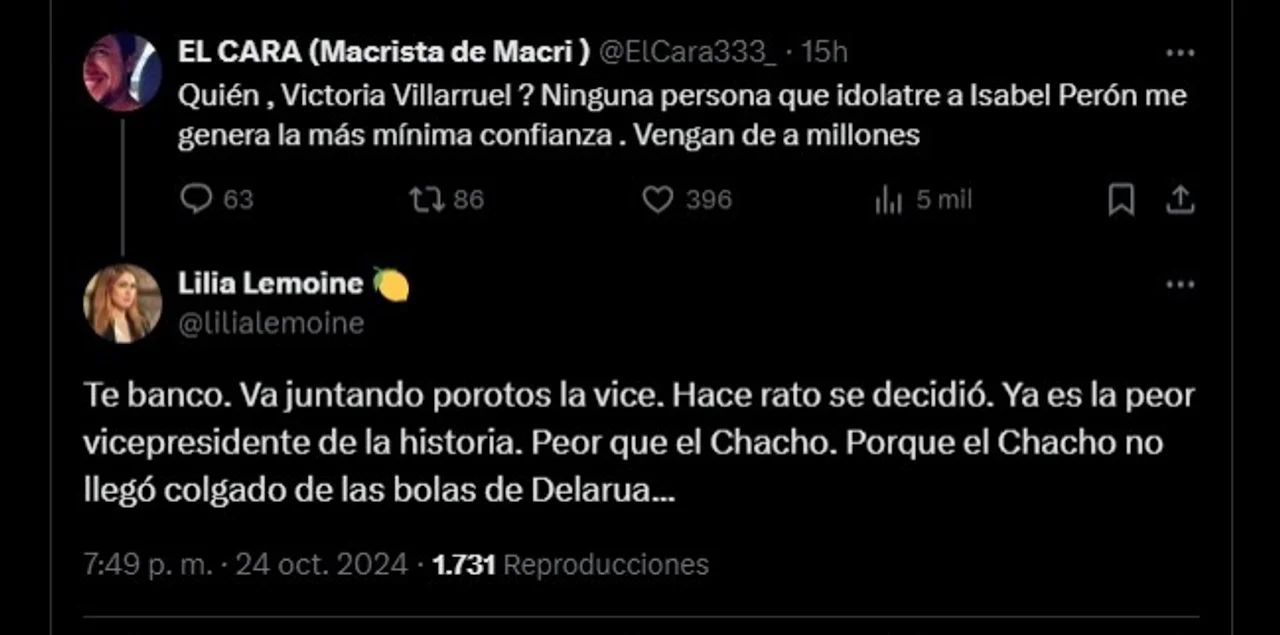This screenshot has width=1280, height=635.
Task: Click the share icon on the first tweet
Action: pos(1181,200)
